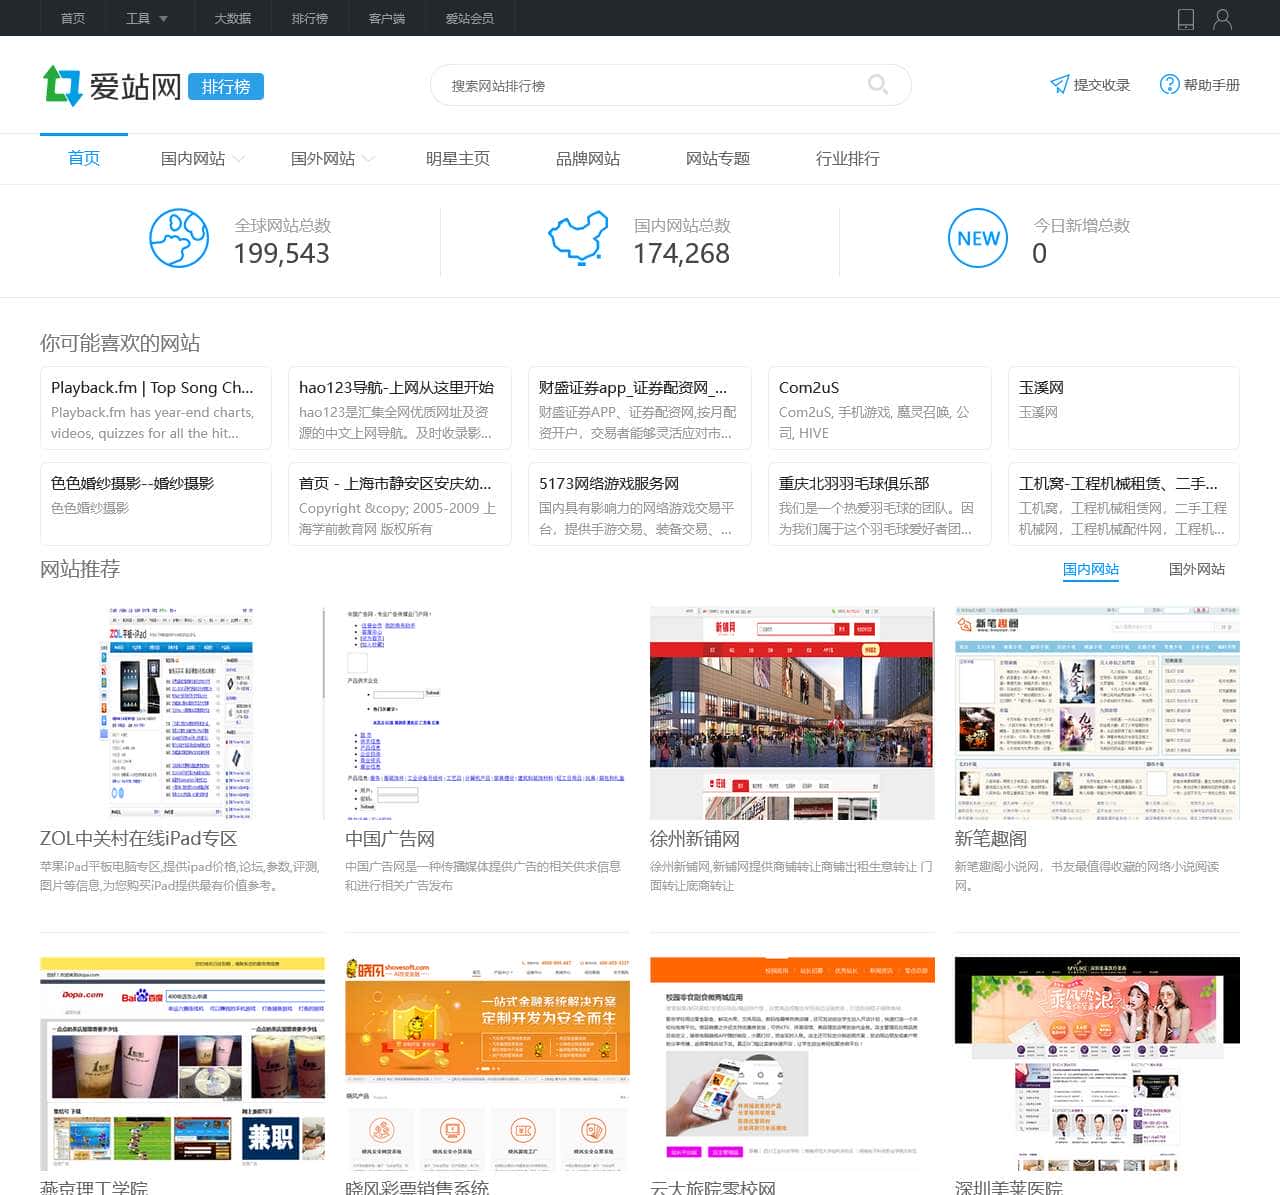The width and height of the screenshot is (1280, 1195).
Task: Click the Aizhan logo icon
Action: coord(62,86)
